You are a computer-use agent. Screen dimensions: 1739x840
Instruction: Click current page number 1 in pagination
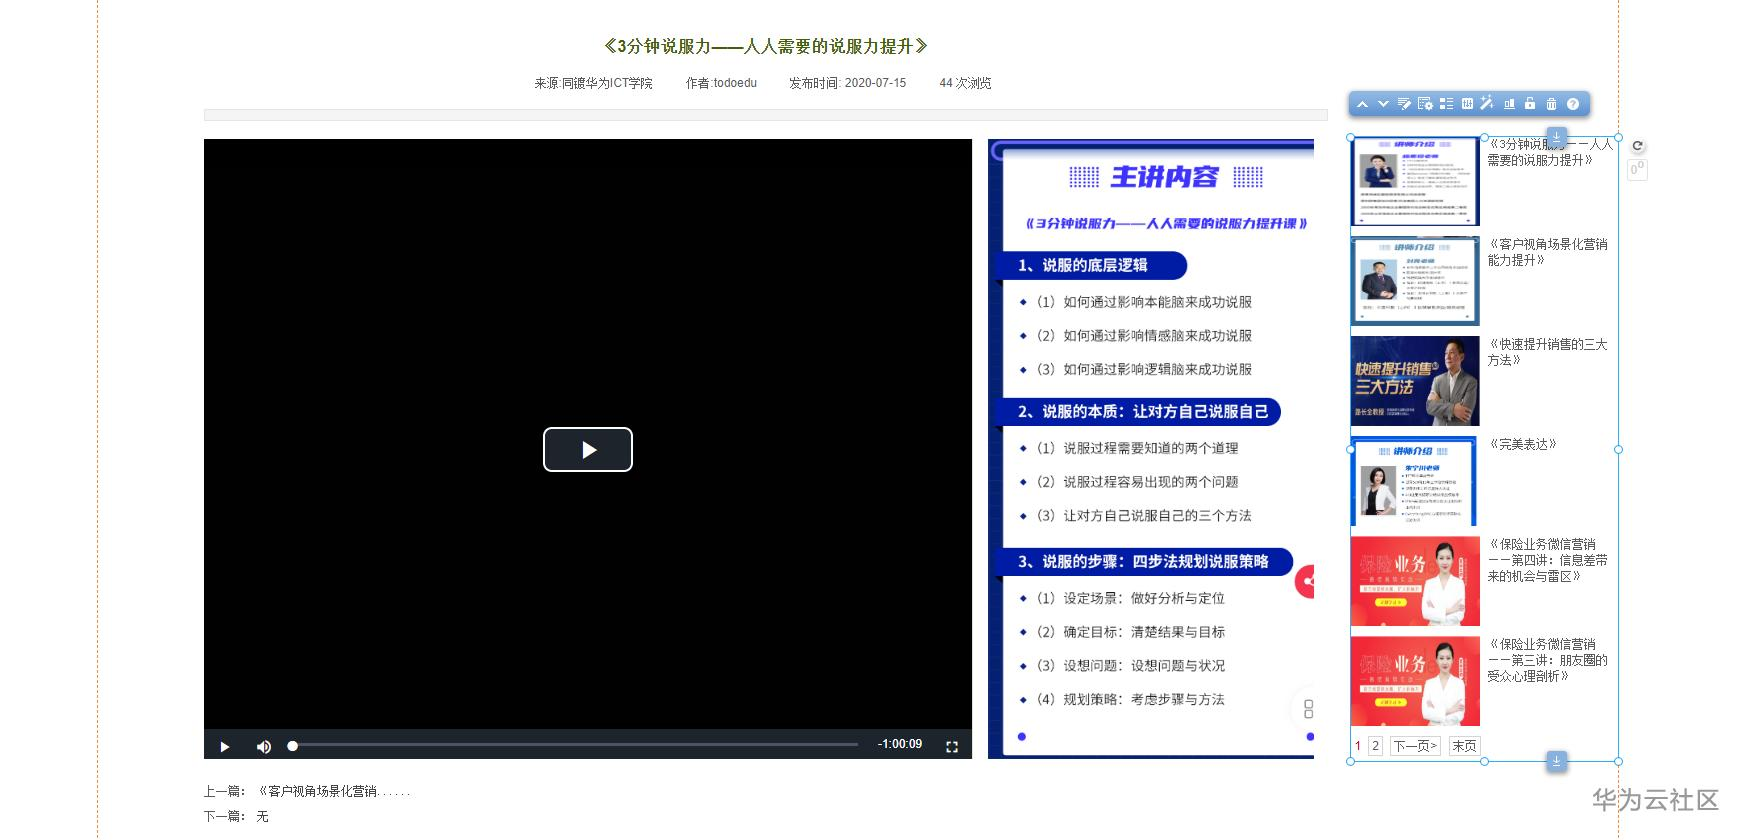pos(1358,746)
